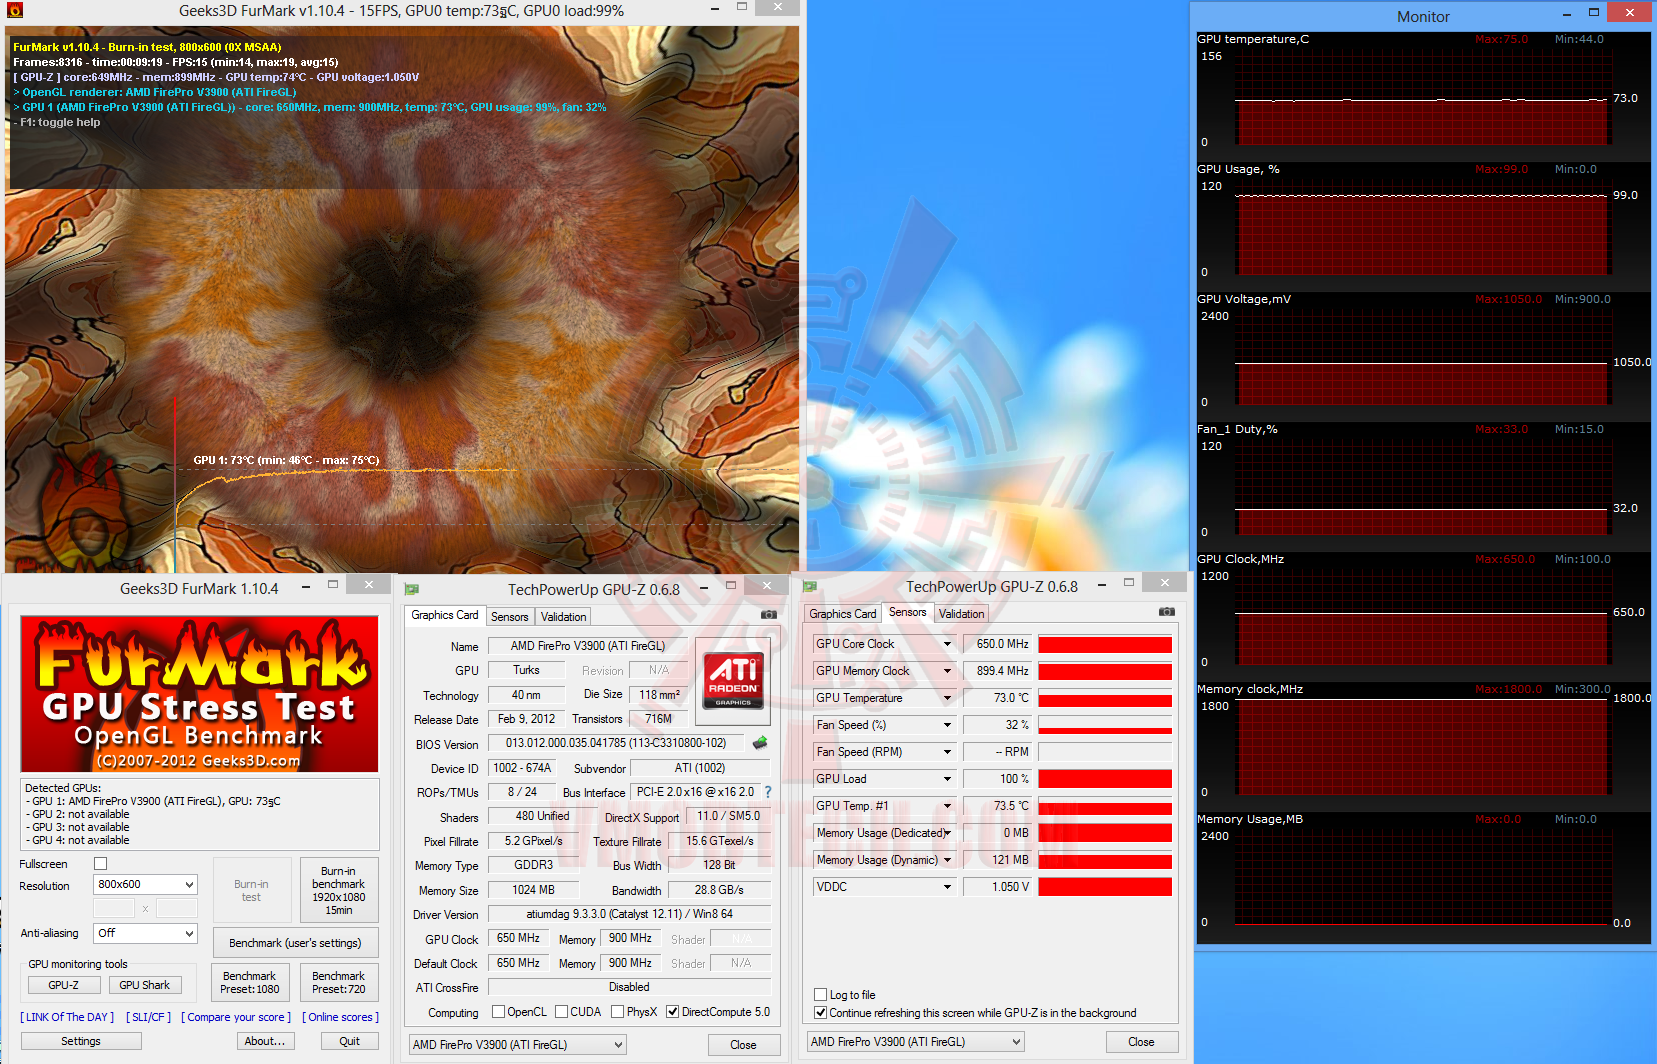Open the FurMark About dialog

coord(265,1041)
